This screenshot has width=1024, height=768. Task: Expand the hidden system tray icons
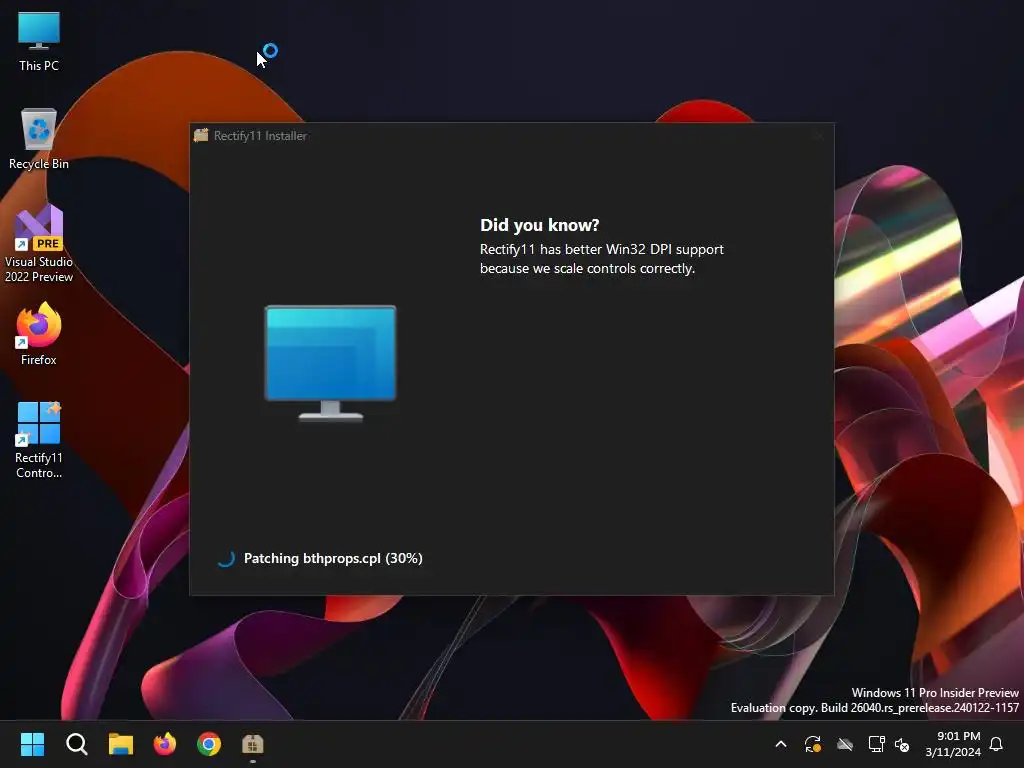(780, 744)
